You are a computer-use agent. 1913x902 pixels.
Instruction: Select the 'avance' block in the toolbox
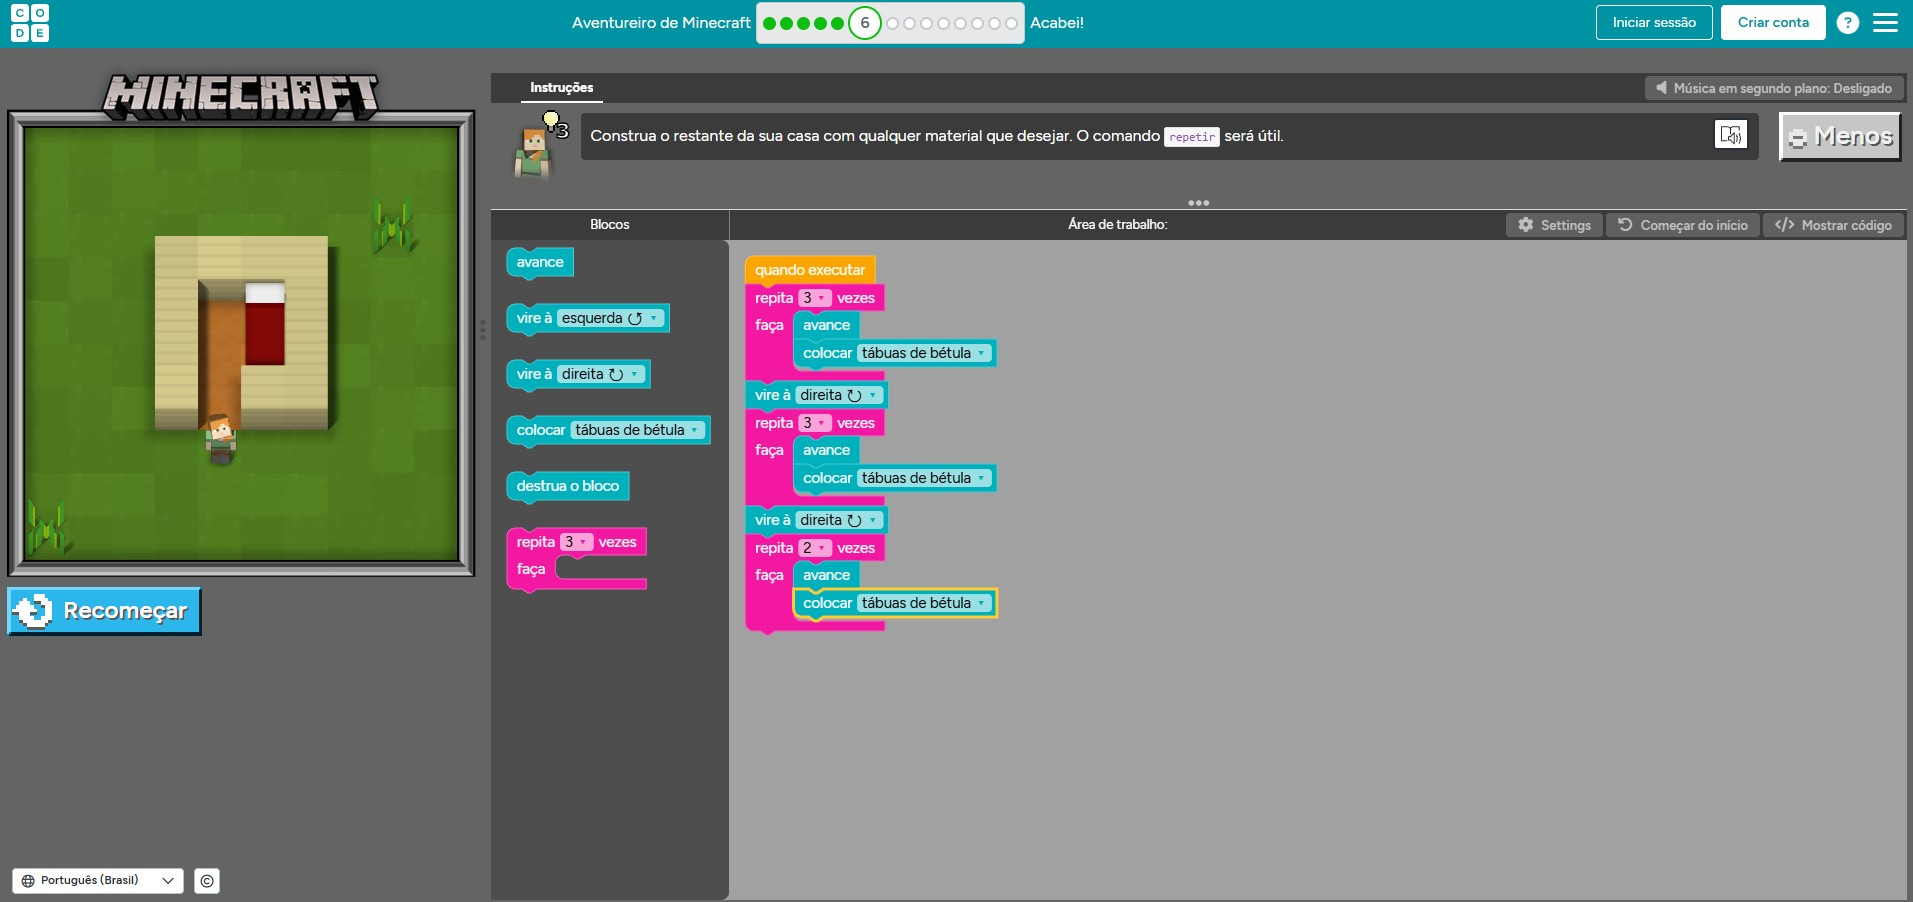point(540,263)
